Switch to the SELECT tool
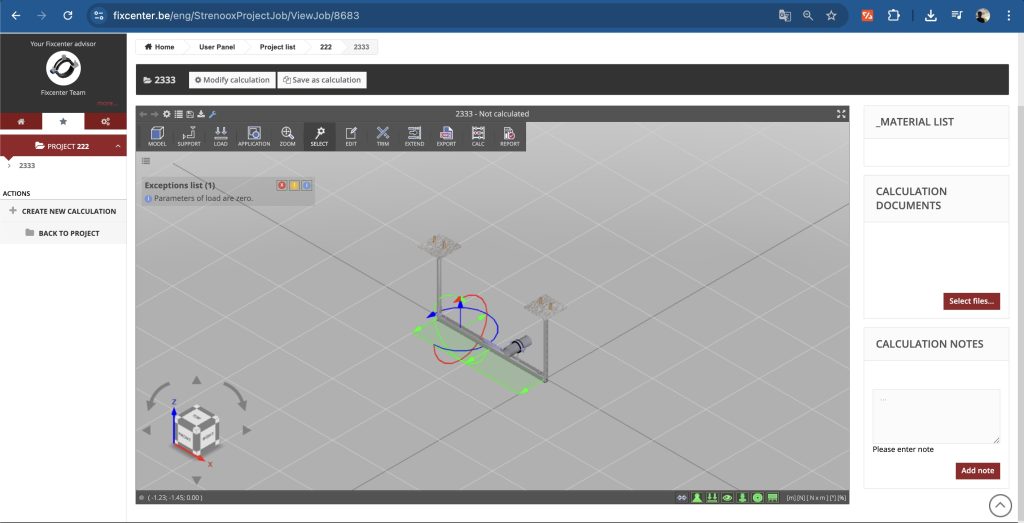1024x523 pixels. pos(319,136)
